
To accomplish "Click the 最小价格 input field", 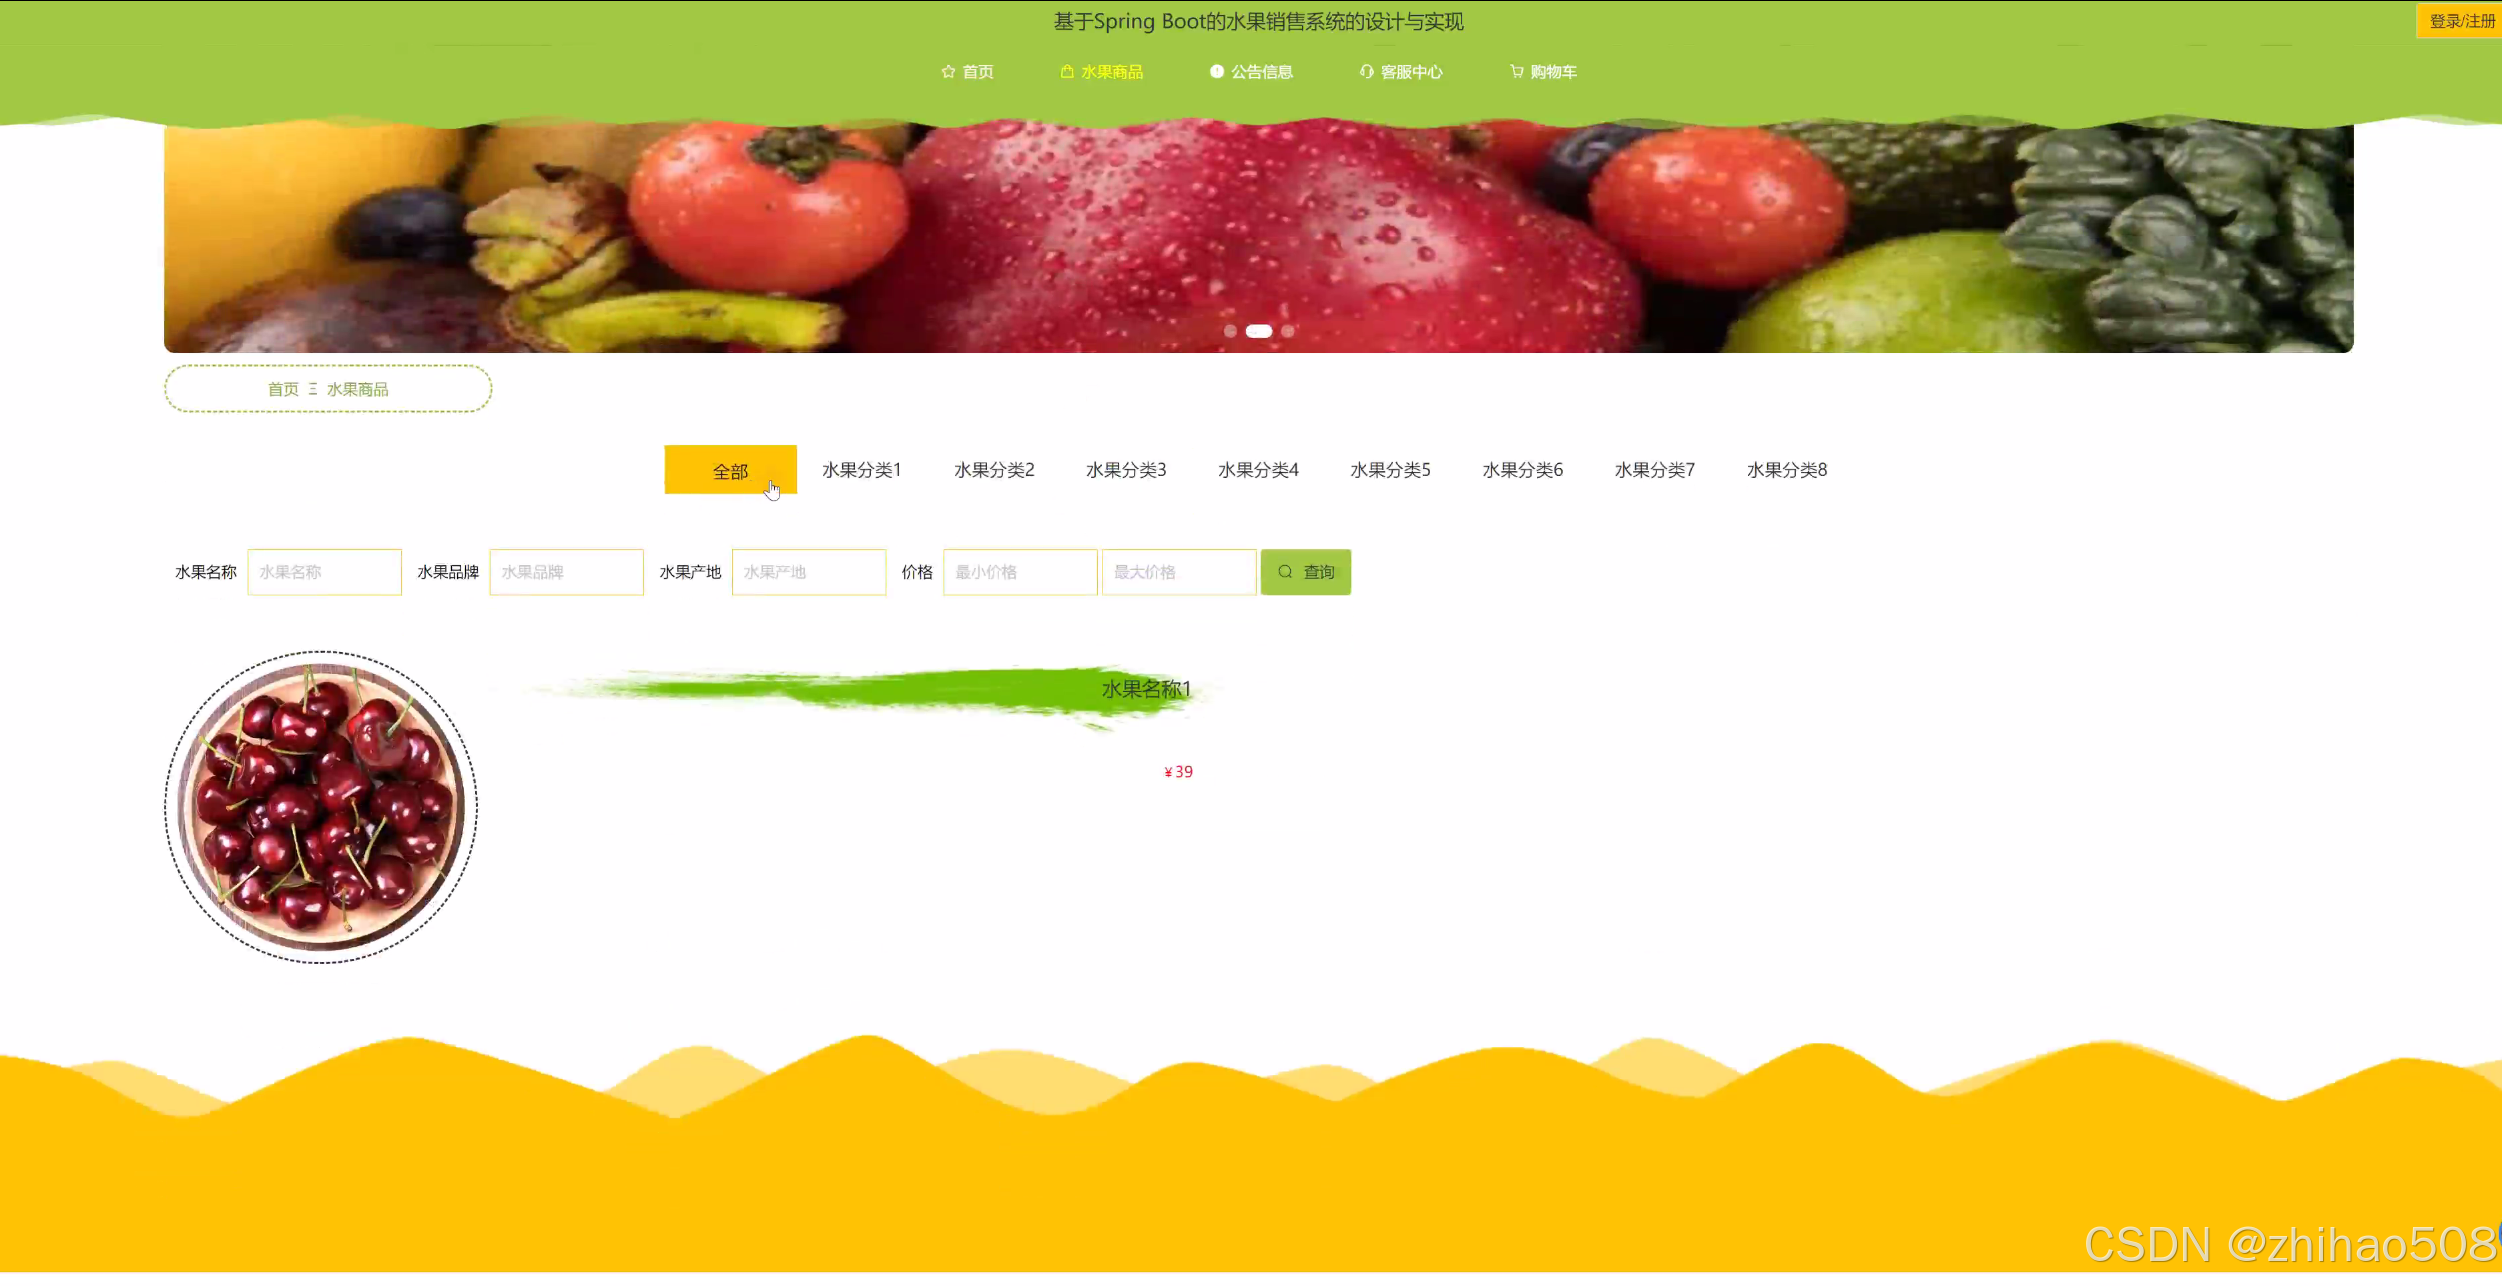I will pos(1019,572).
